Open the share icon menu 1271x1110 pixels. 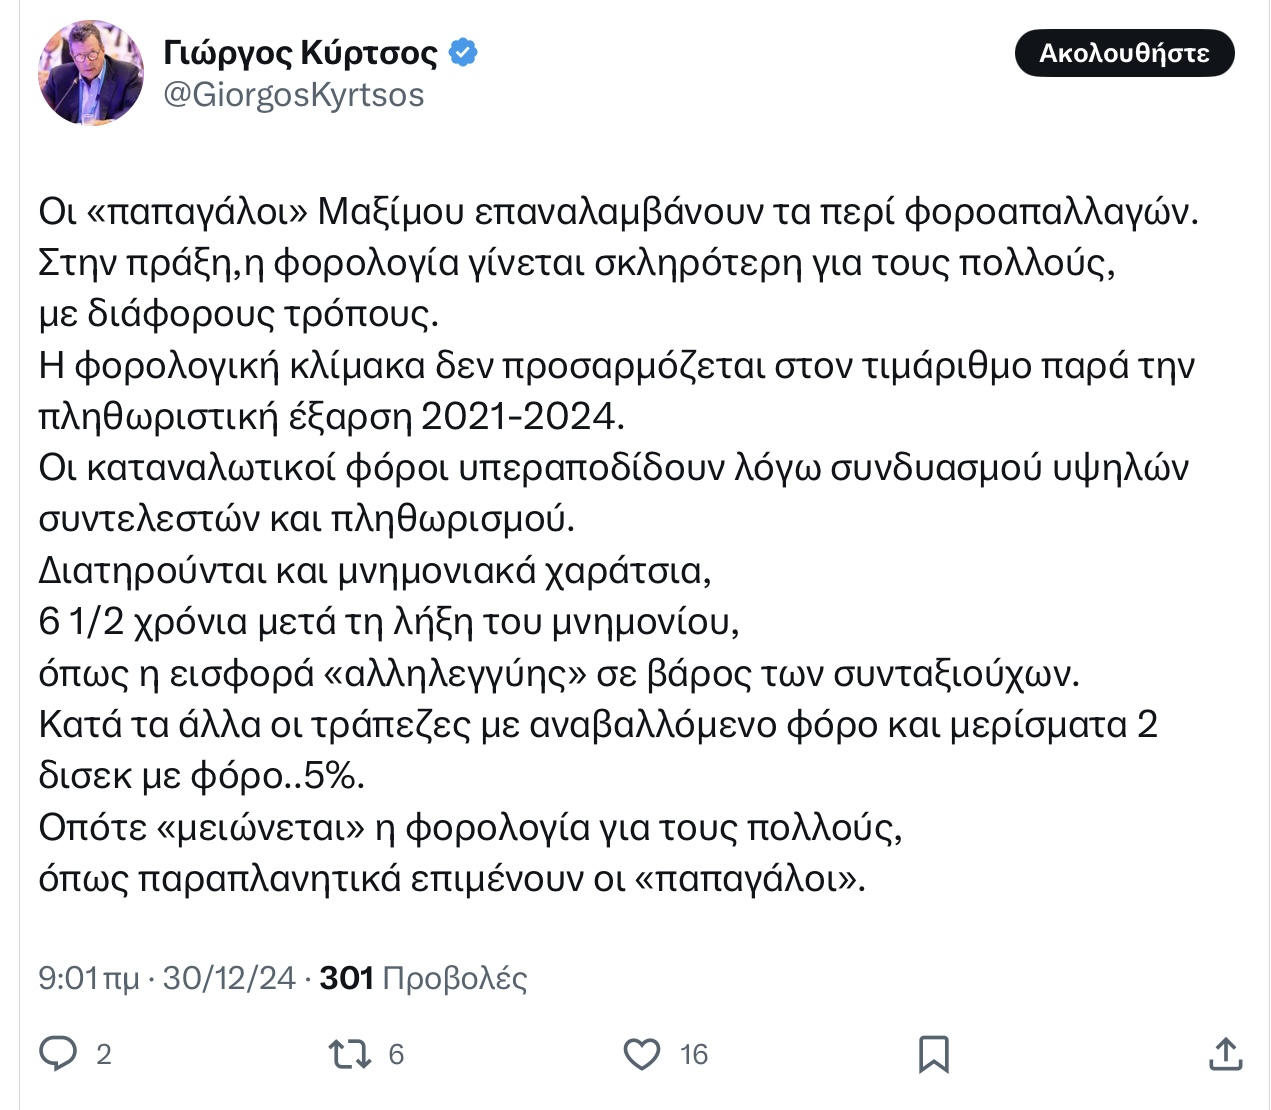click(x=1225, y=1053)
